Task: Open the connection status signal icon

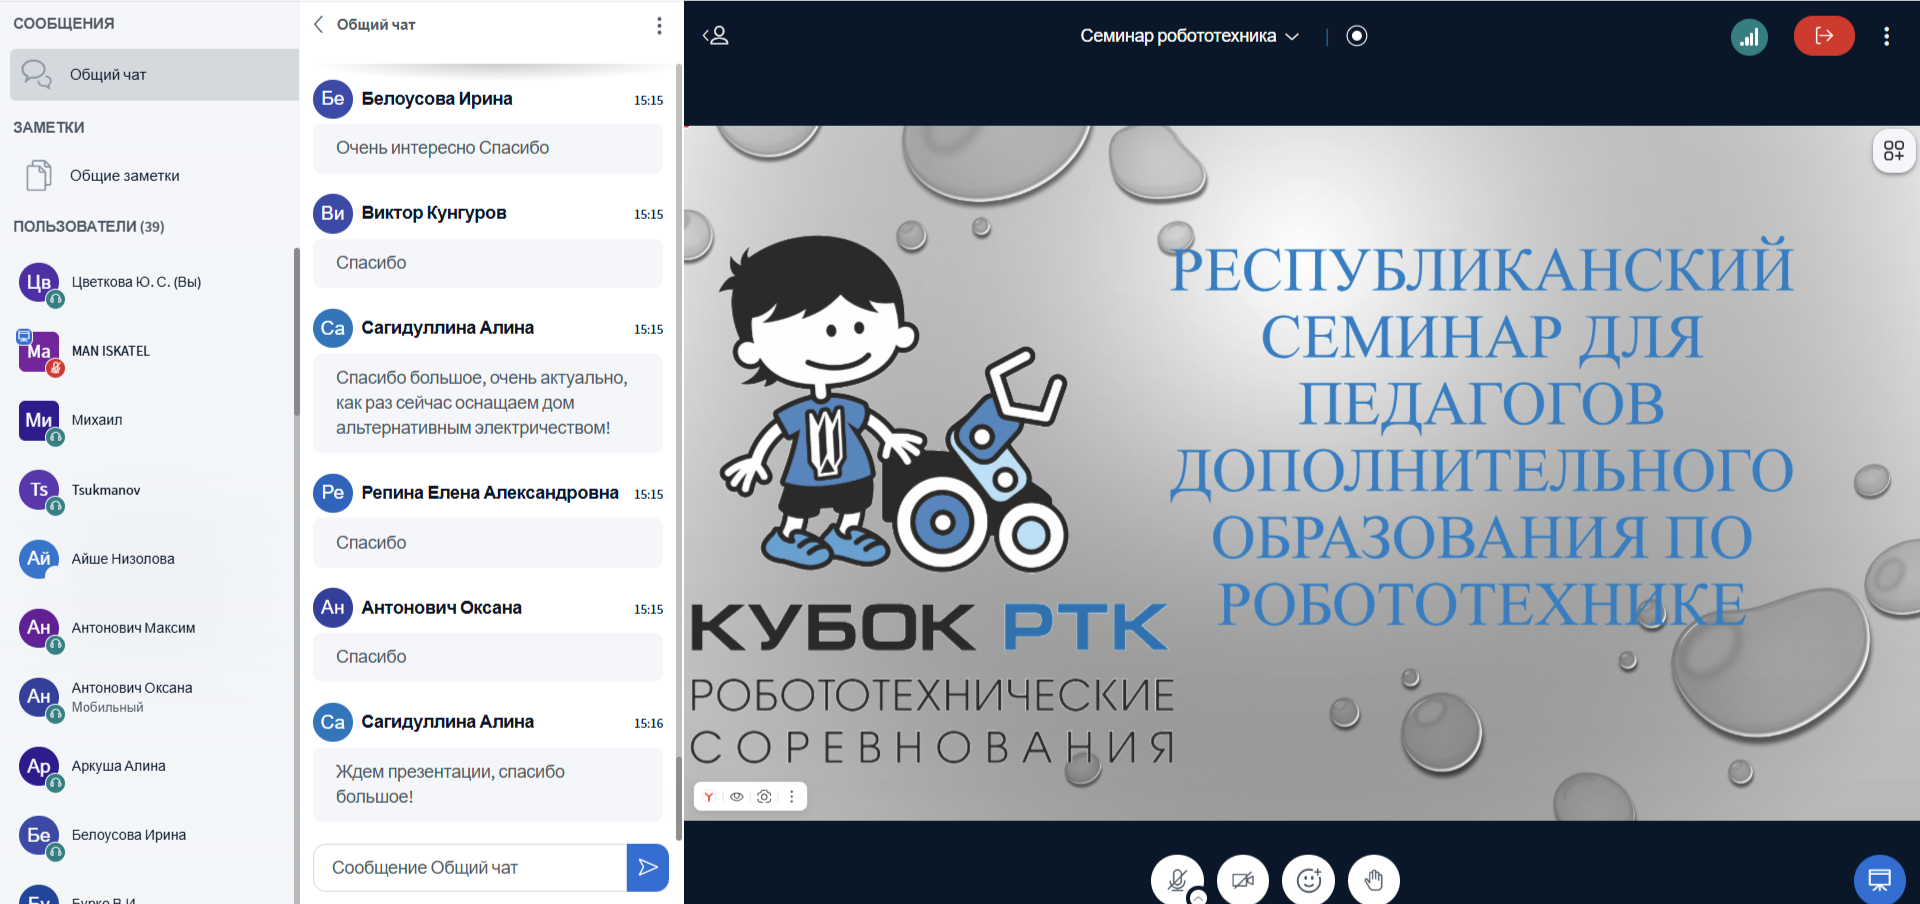Action: (1749, 37)
